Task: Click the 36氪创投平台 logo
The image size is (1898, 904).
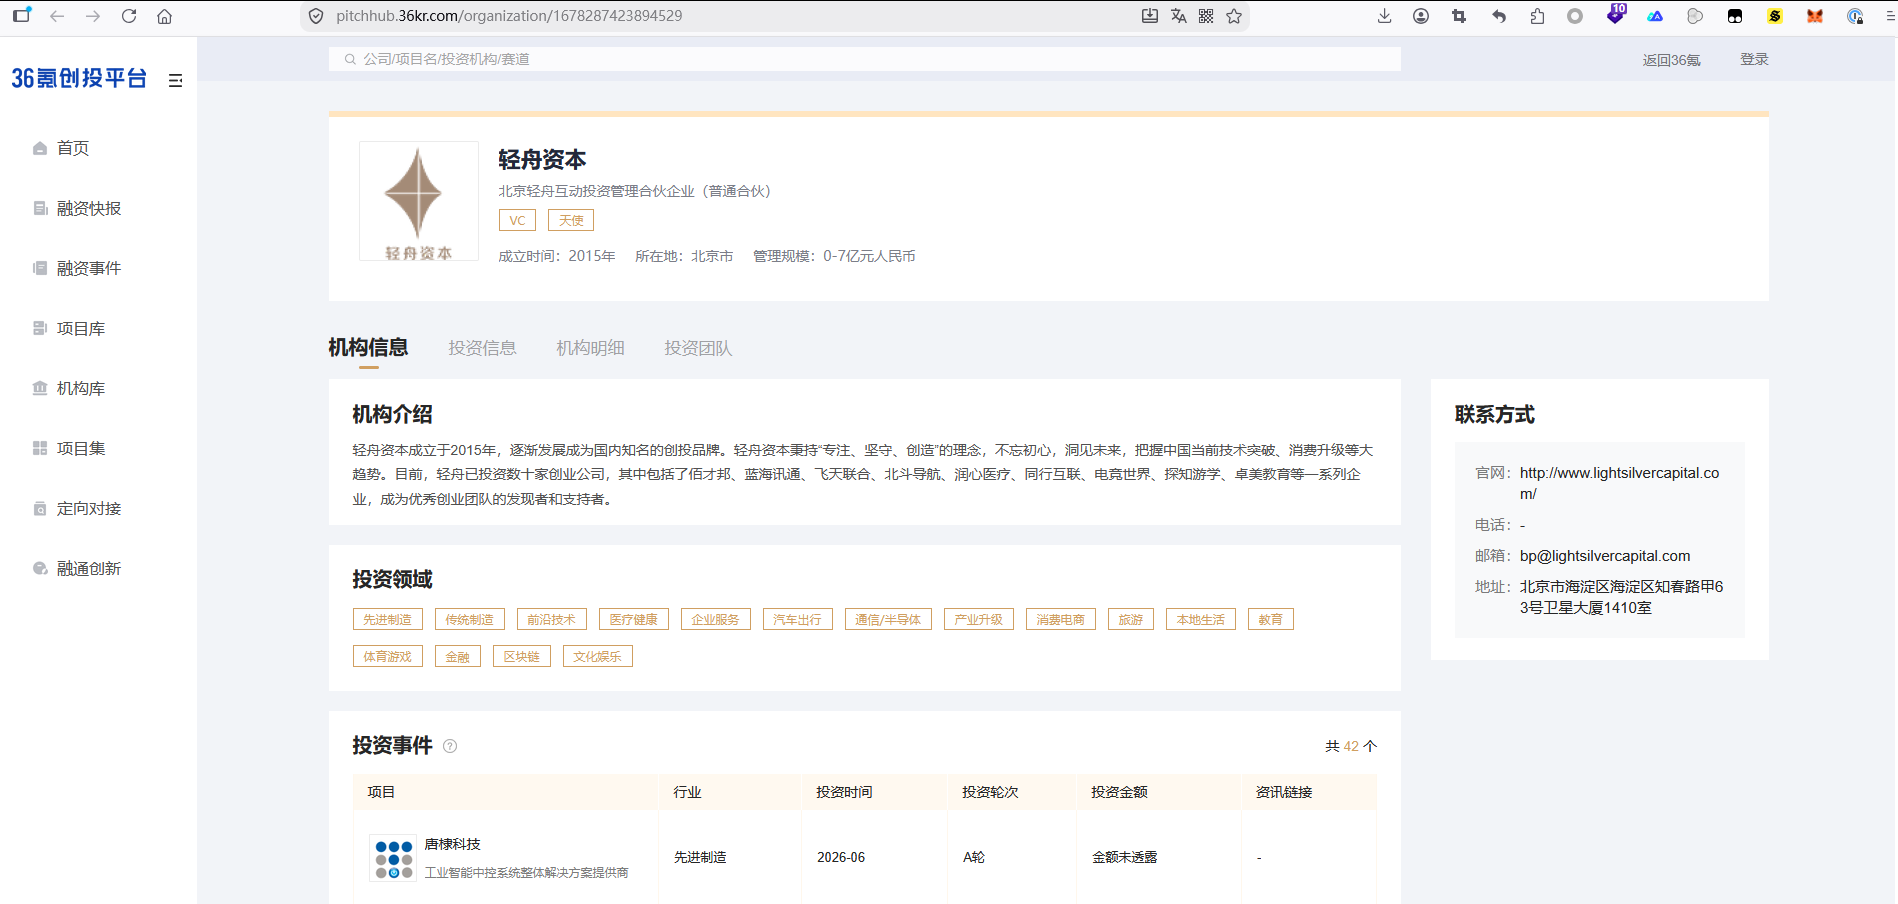Action: [79, 78]
